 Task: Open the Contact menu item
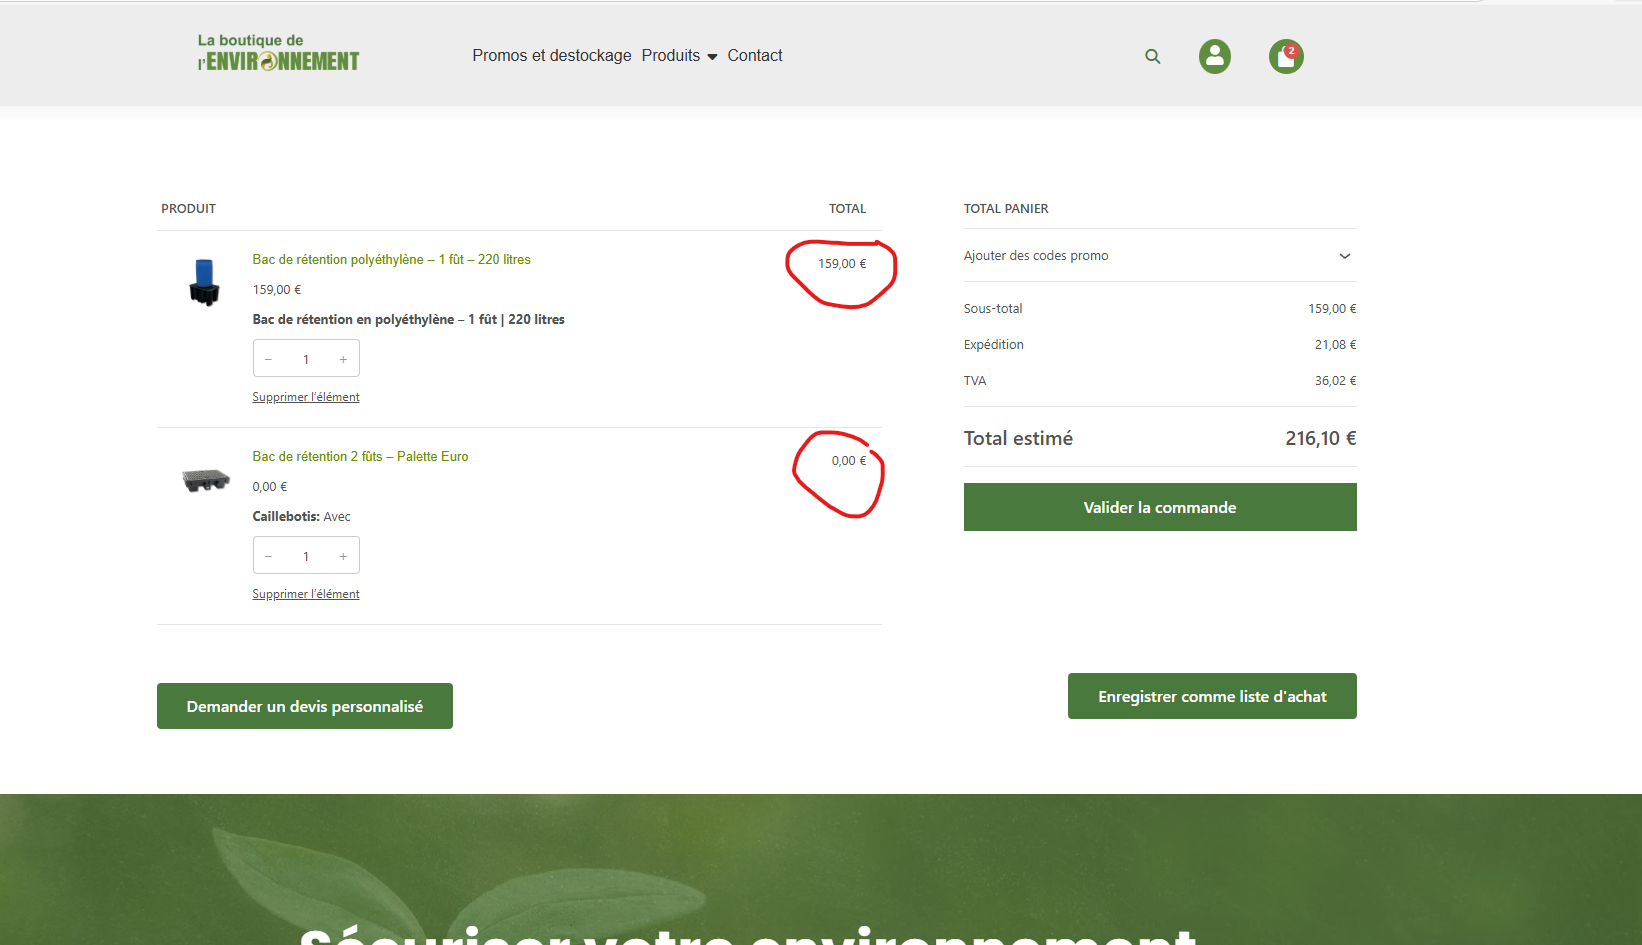pyautogui.click(x=754, y=56)
